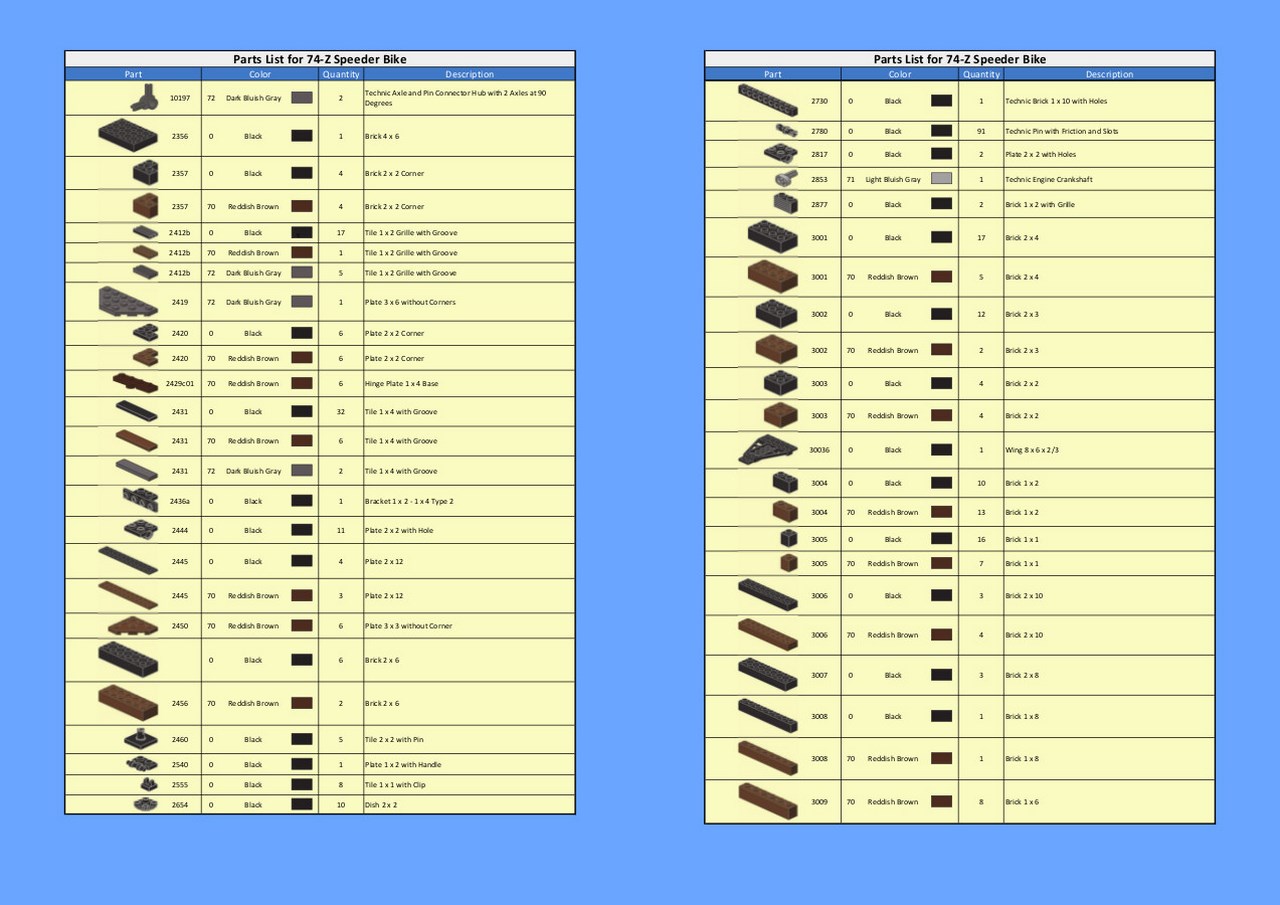This screenshot has width=1280, height=905.
Task: Click 'Light Bluish Gray' color name
Action: (893, 179)
